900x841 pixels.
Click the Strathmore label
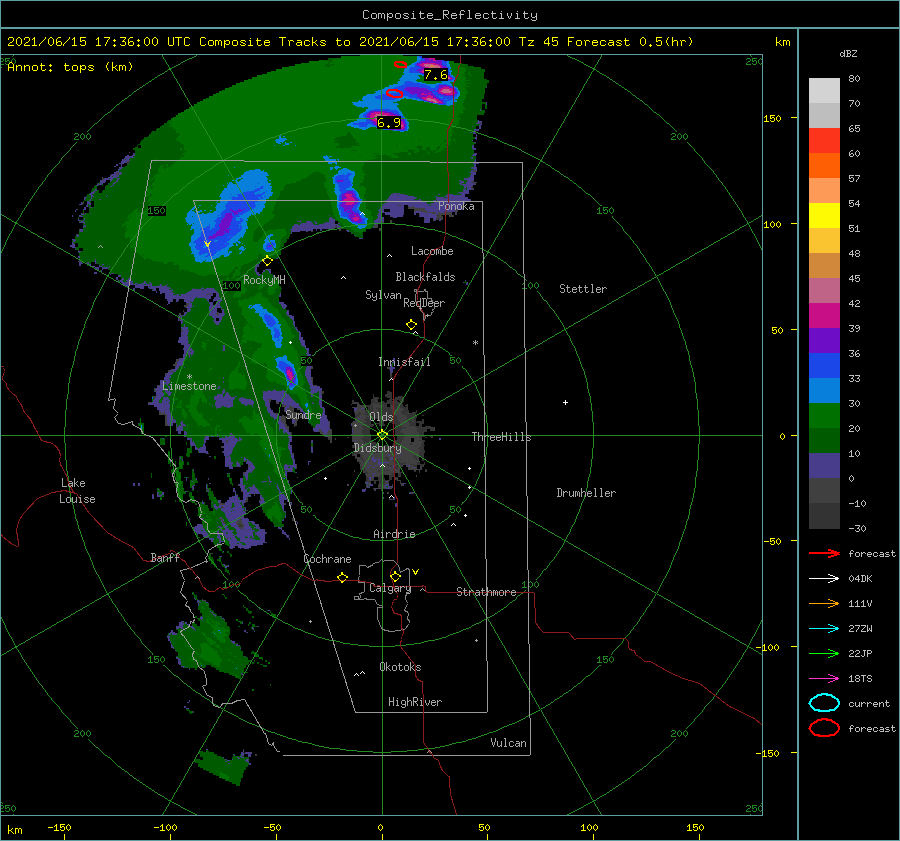(x=486, y=592)
